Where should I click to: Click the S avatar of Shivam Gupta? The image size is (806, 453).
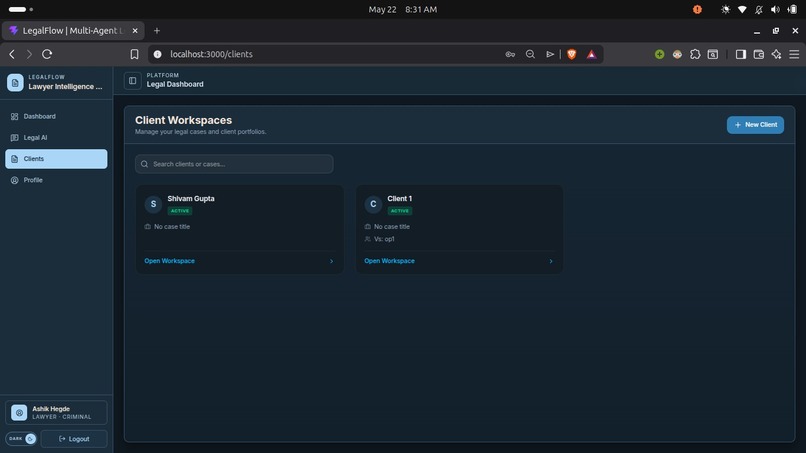click(x=153, y=204)
